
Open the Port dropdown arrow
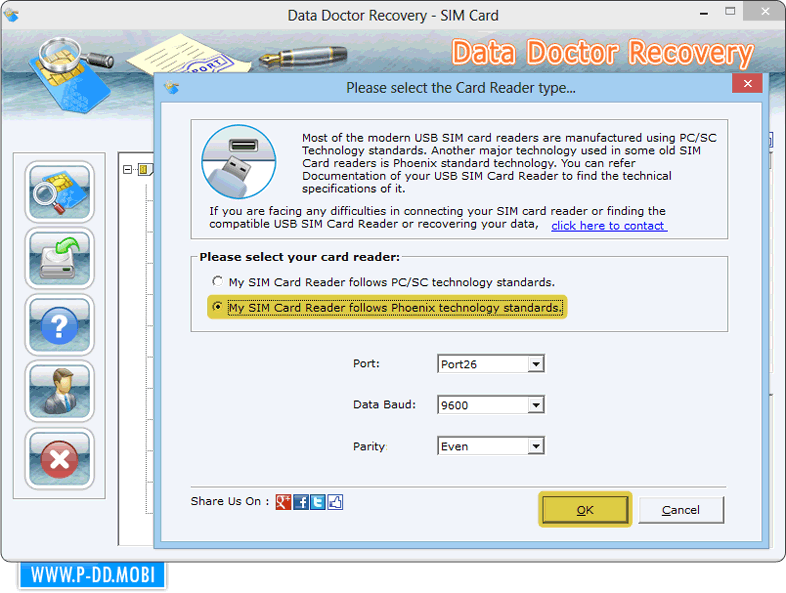536,364
